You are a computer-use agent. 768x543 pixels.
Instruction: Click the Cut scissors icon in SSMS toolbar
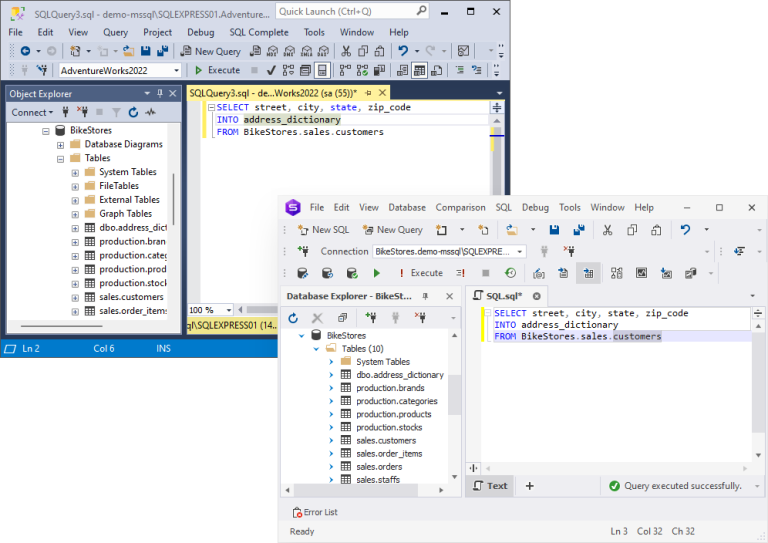346,51
